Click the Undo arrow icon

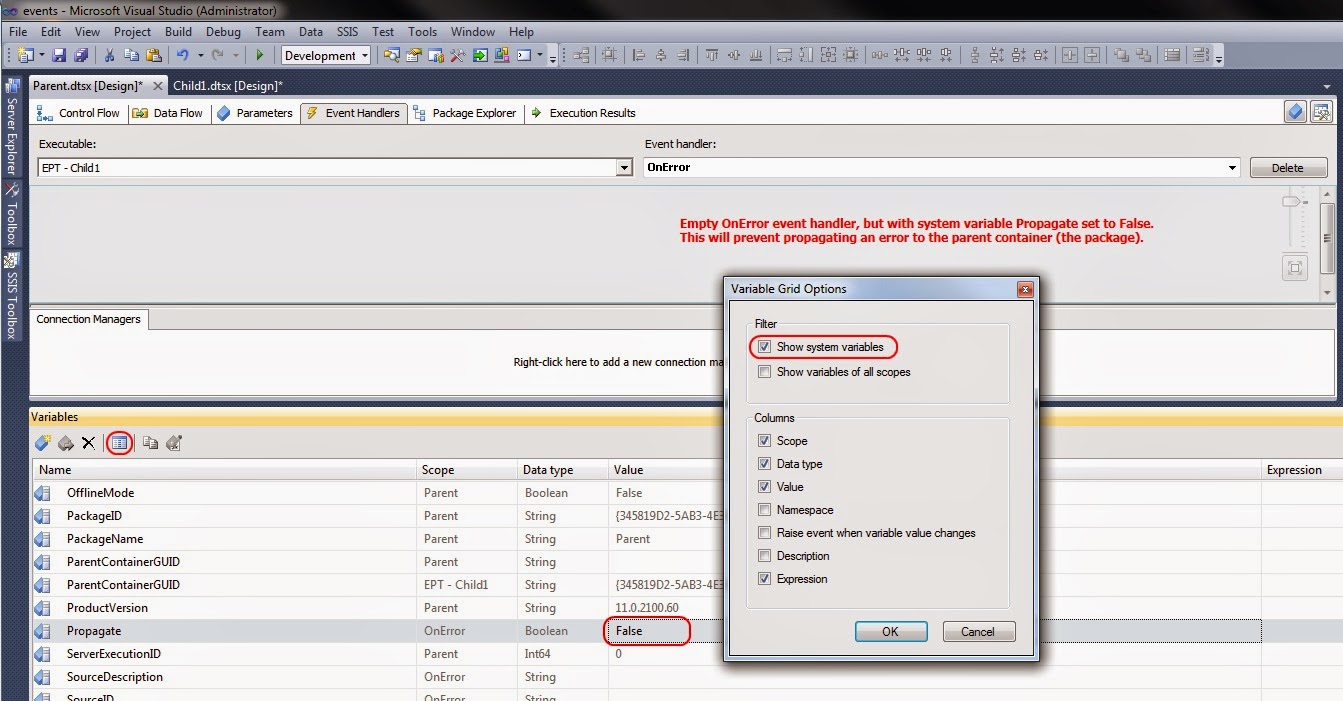point(182,56)
